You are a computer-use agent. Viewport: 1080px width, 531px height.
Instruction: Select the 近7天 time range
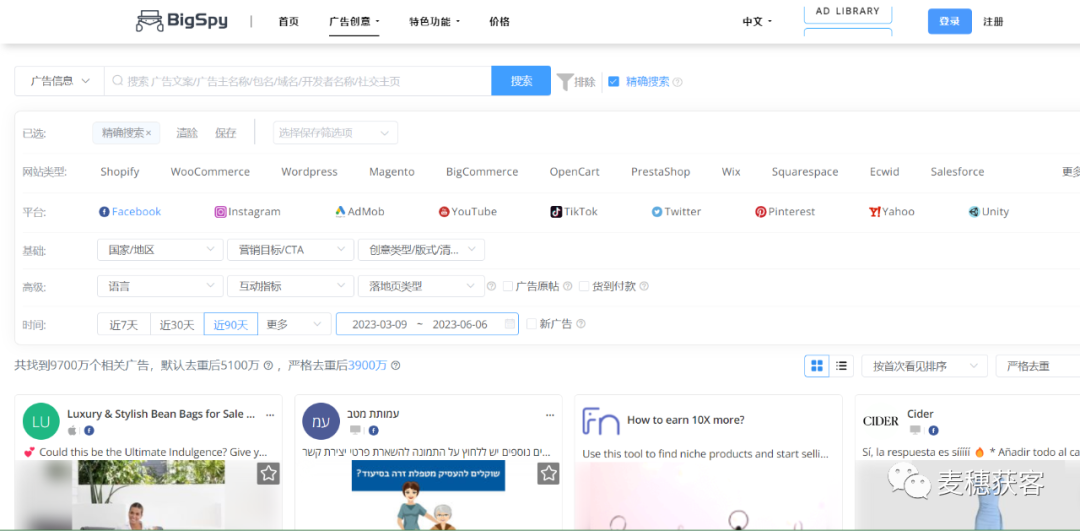[x=124, y=324]
